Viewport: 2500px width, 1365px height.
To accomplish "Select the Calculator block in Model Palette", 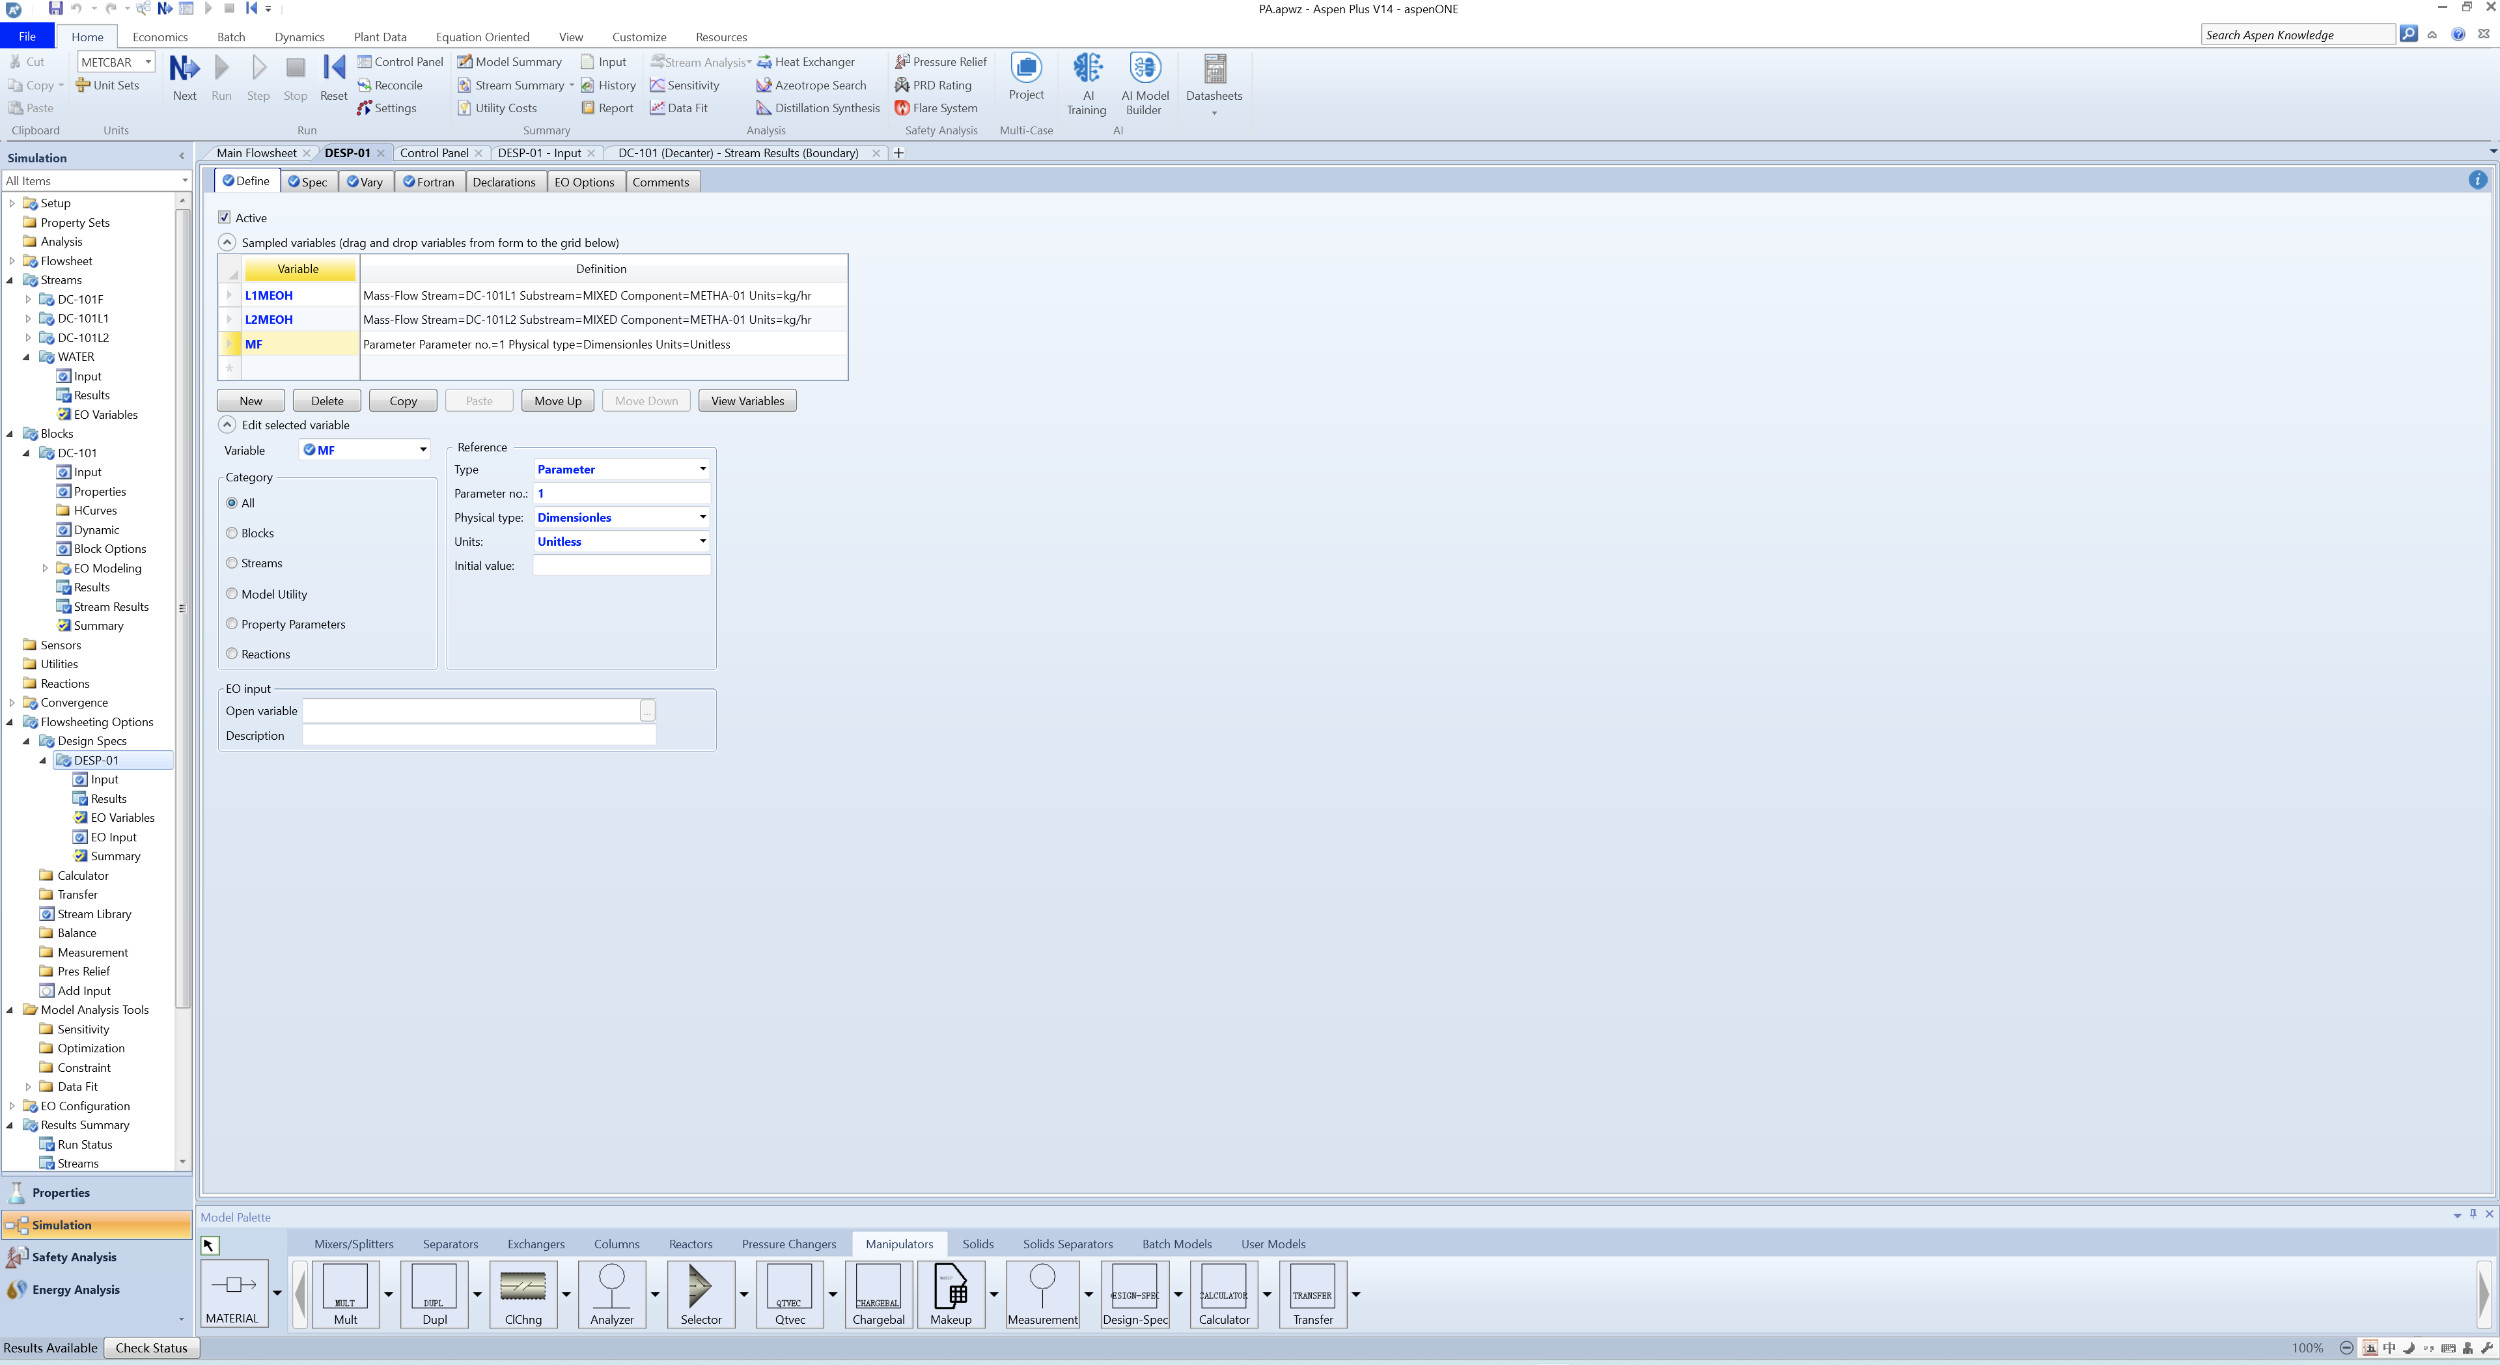I will 1224,1293.
